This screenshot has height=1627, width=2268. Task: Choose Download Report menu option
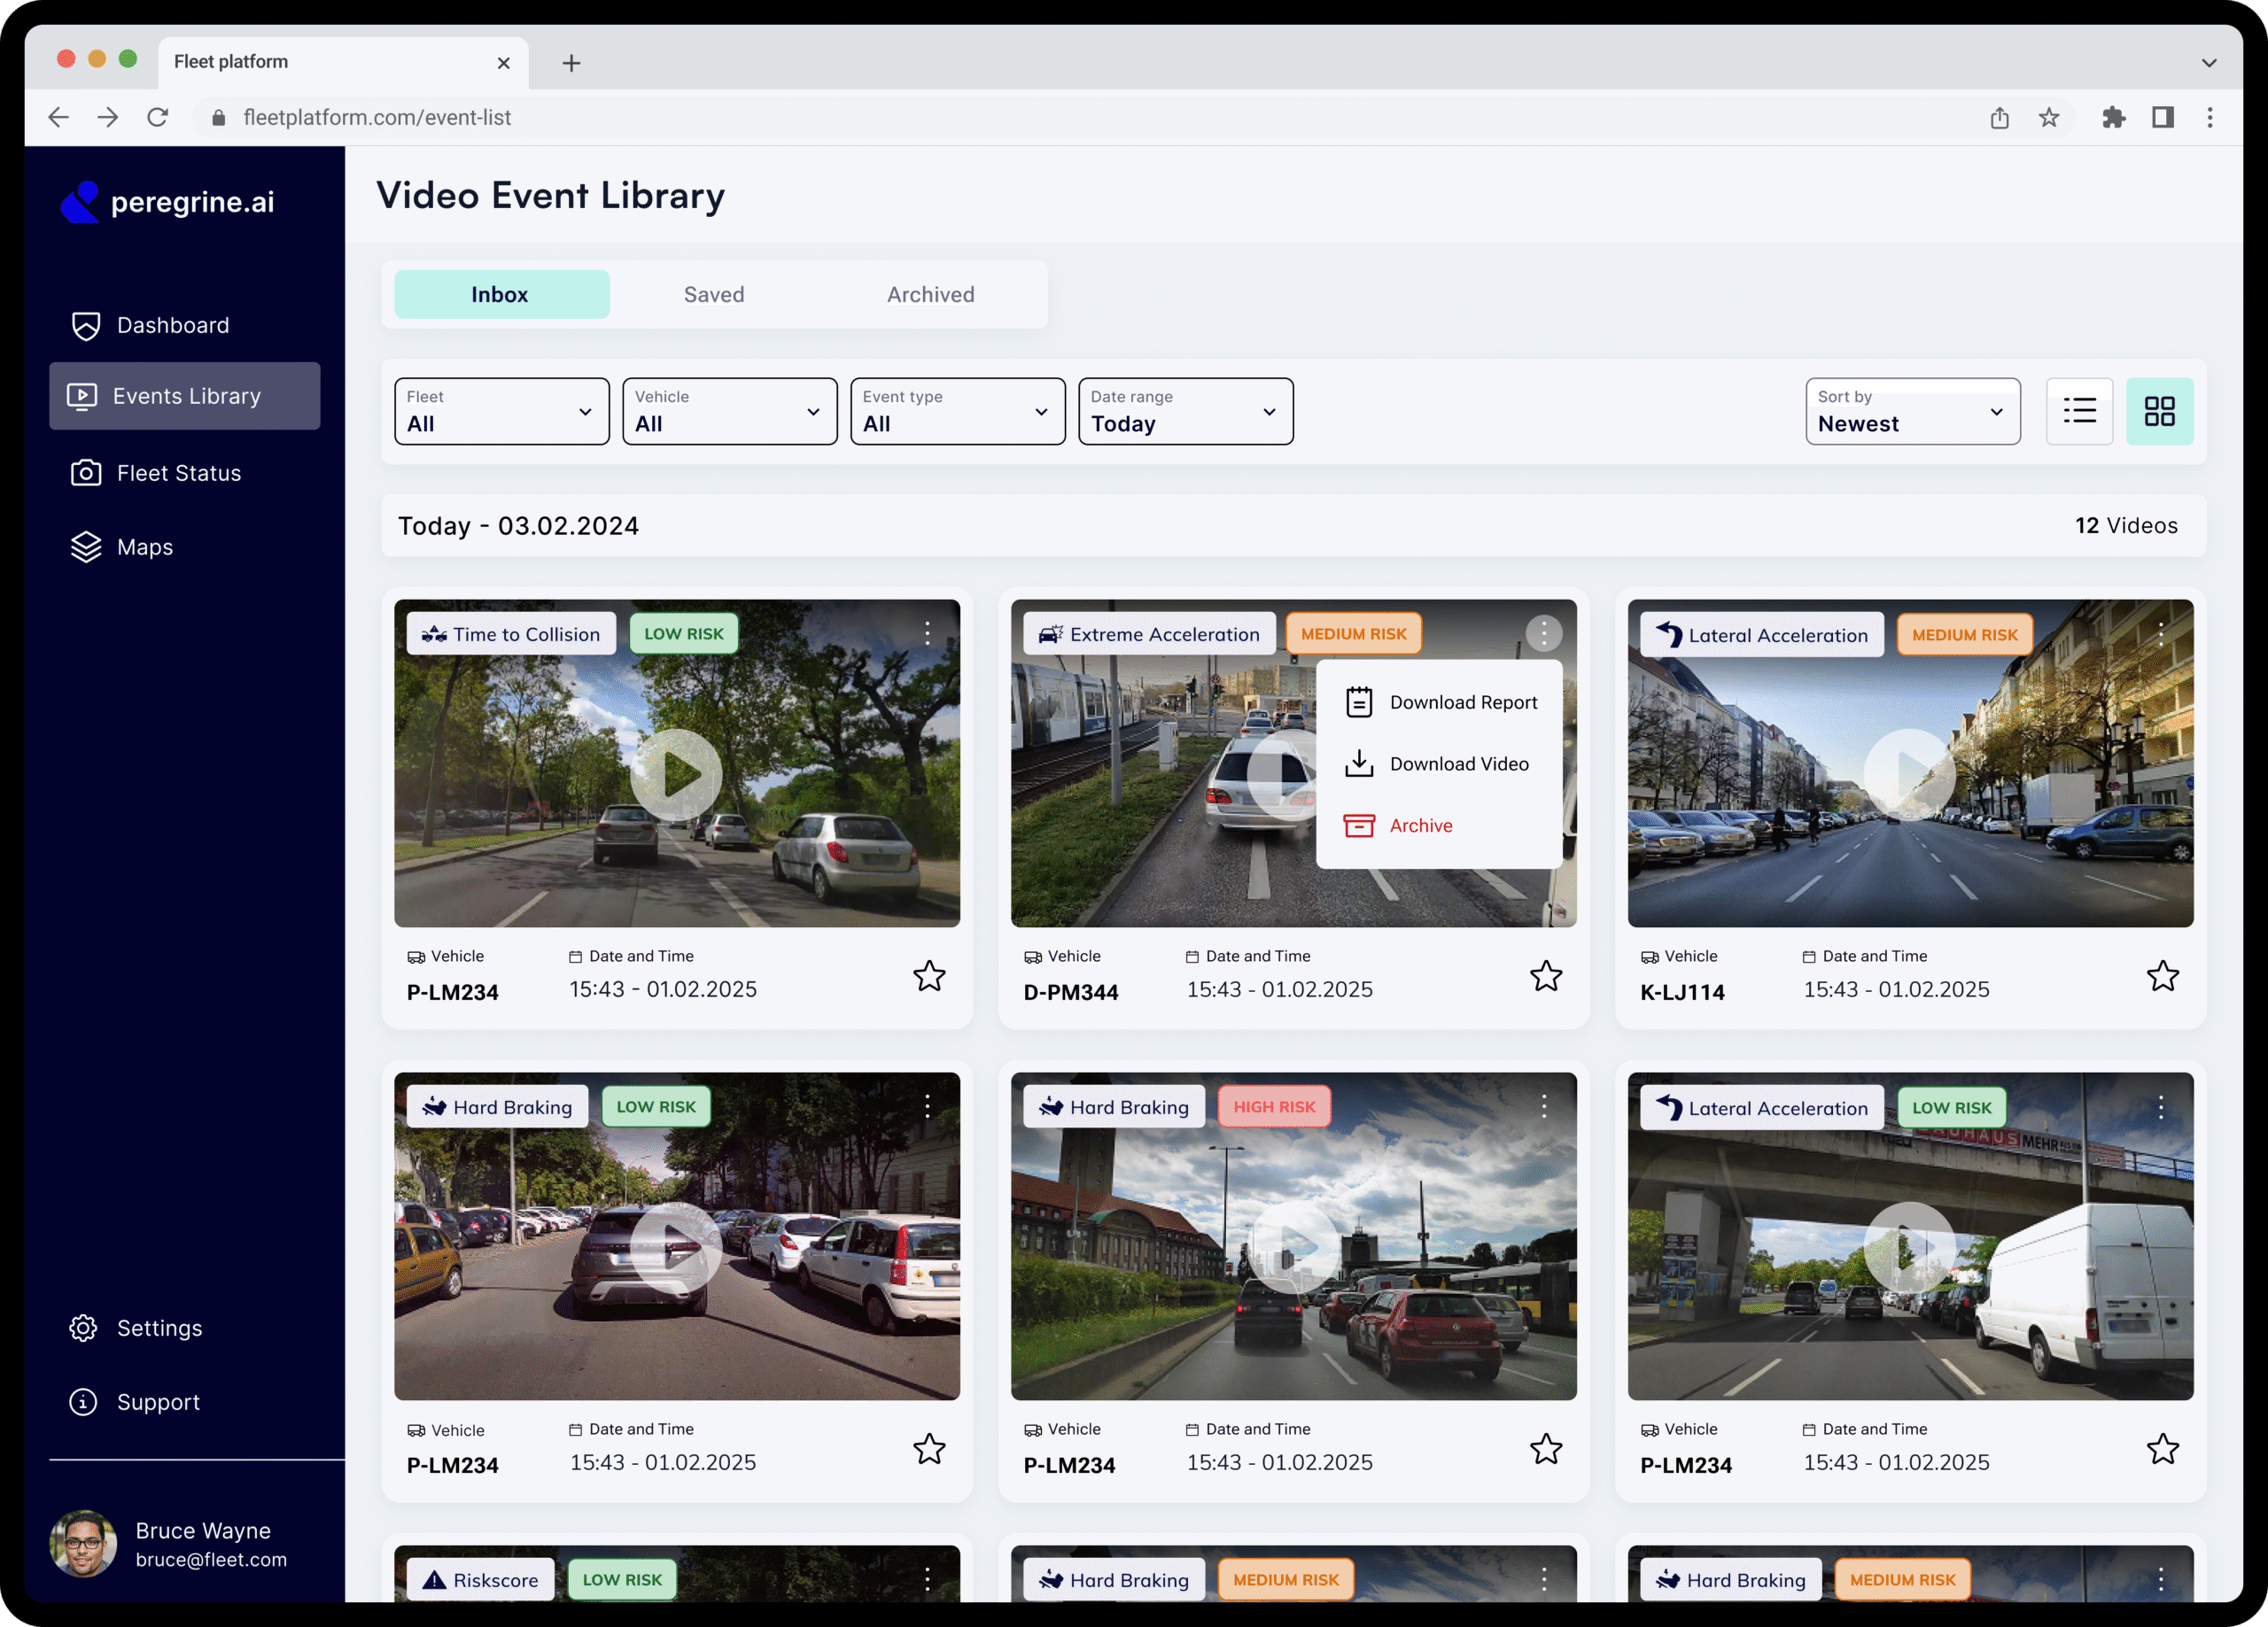[1462, 702]
